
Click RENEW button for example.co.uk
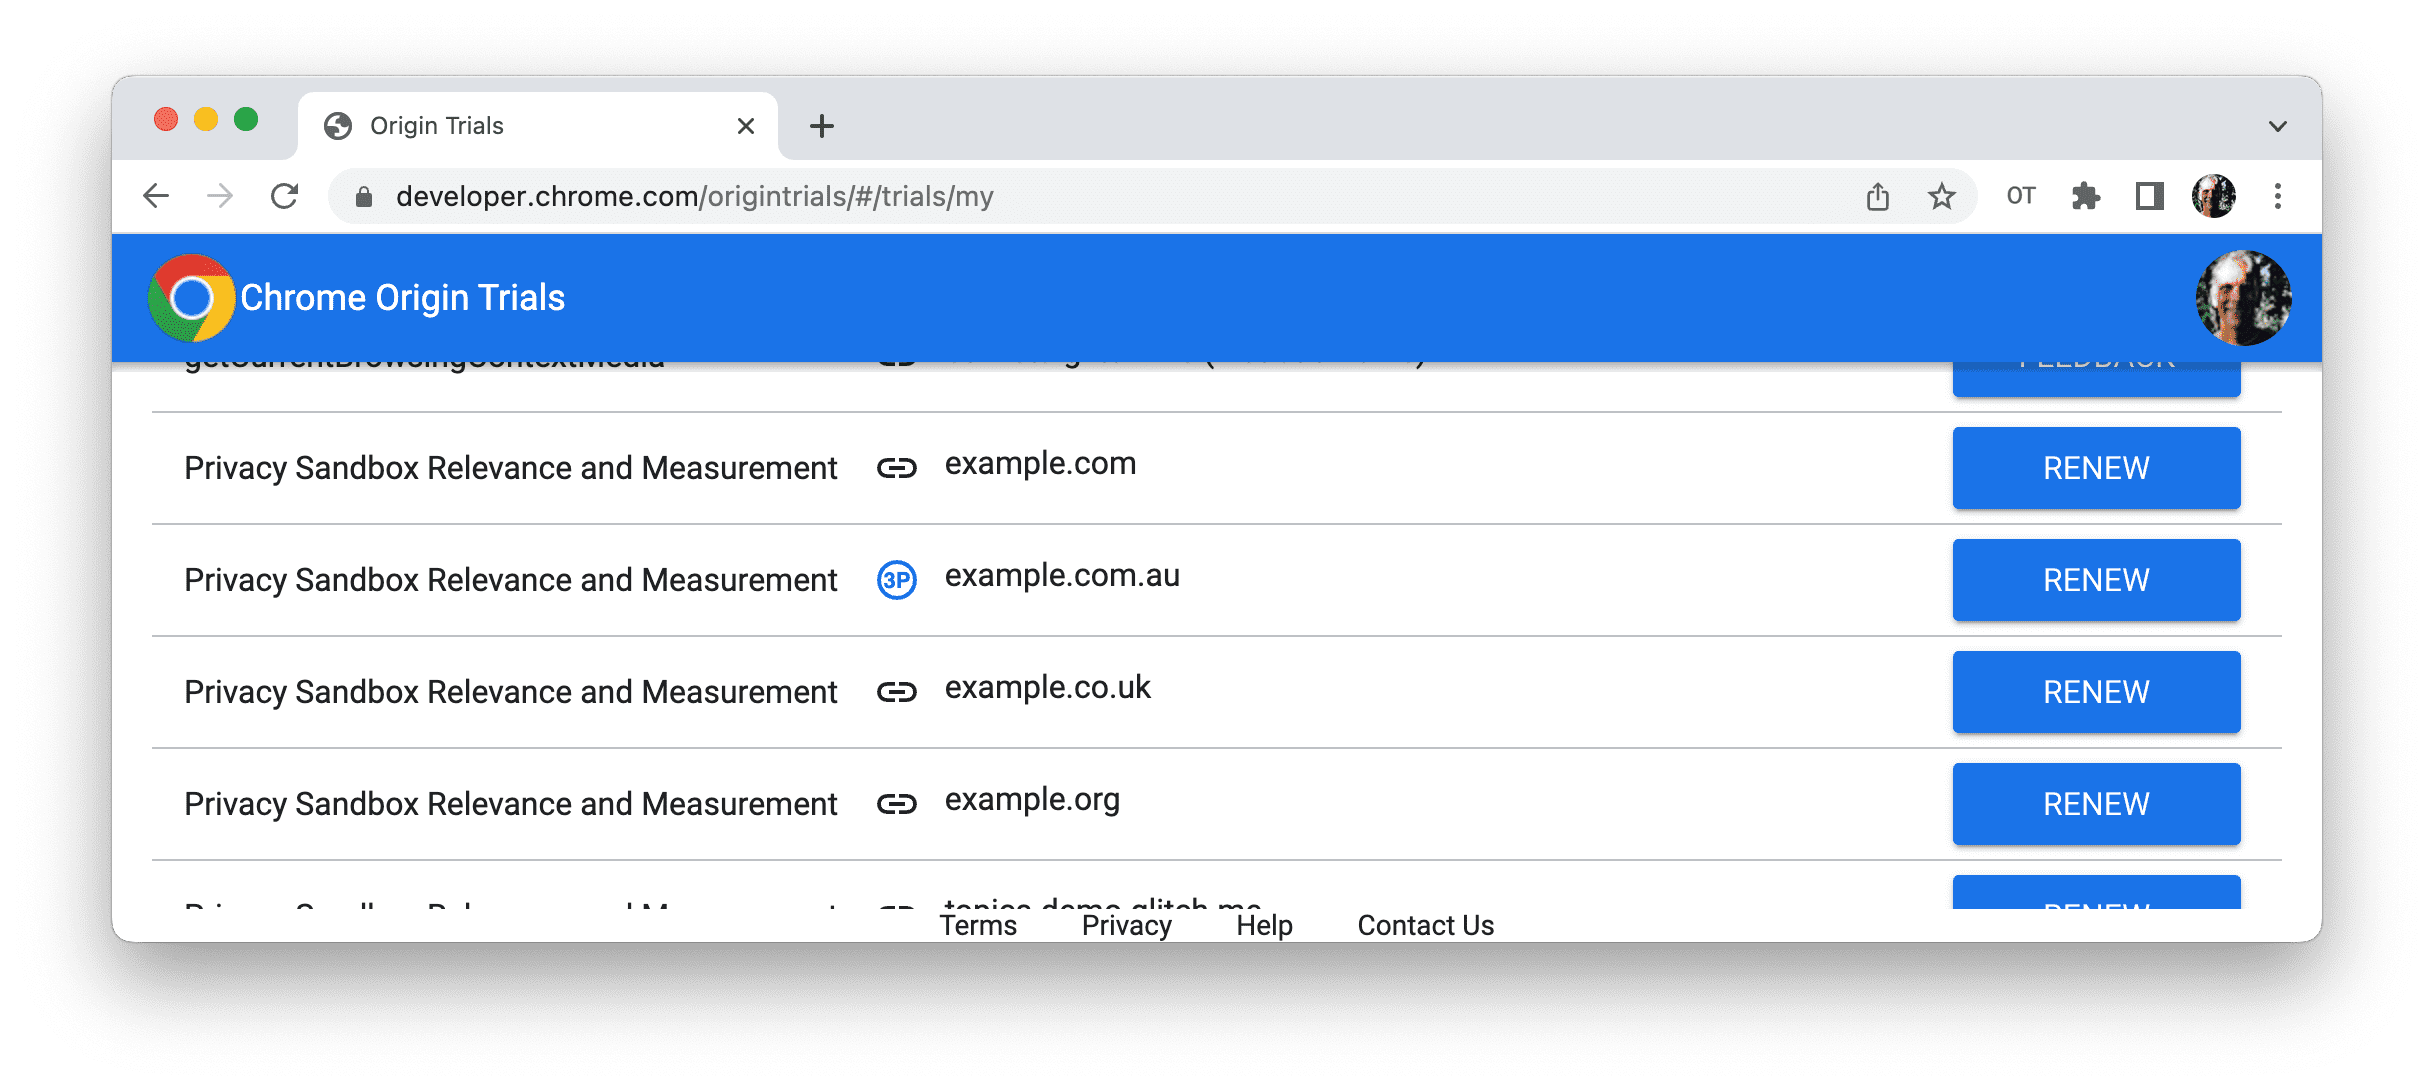coord(2096,693)
